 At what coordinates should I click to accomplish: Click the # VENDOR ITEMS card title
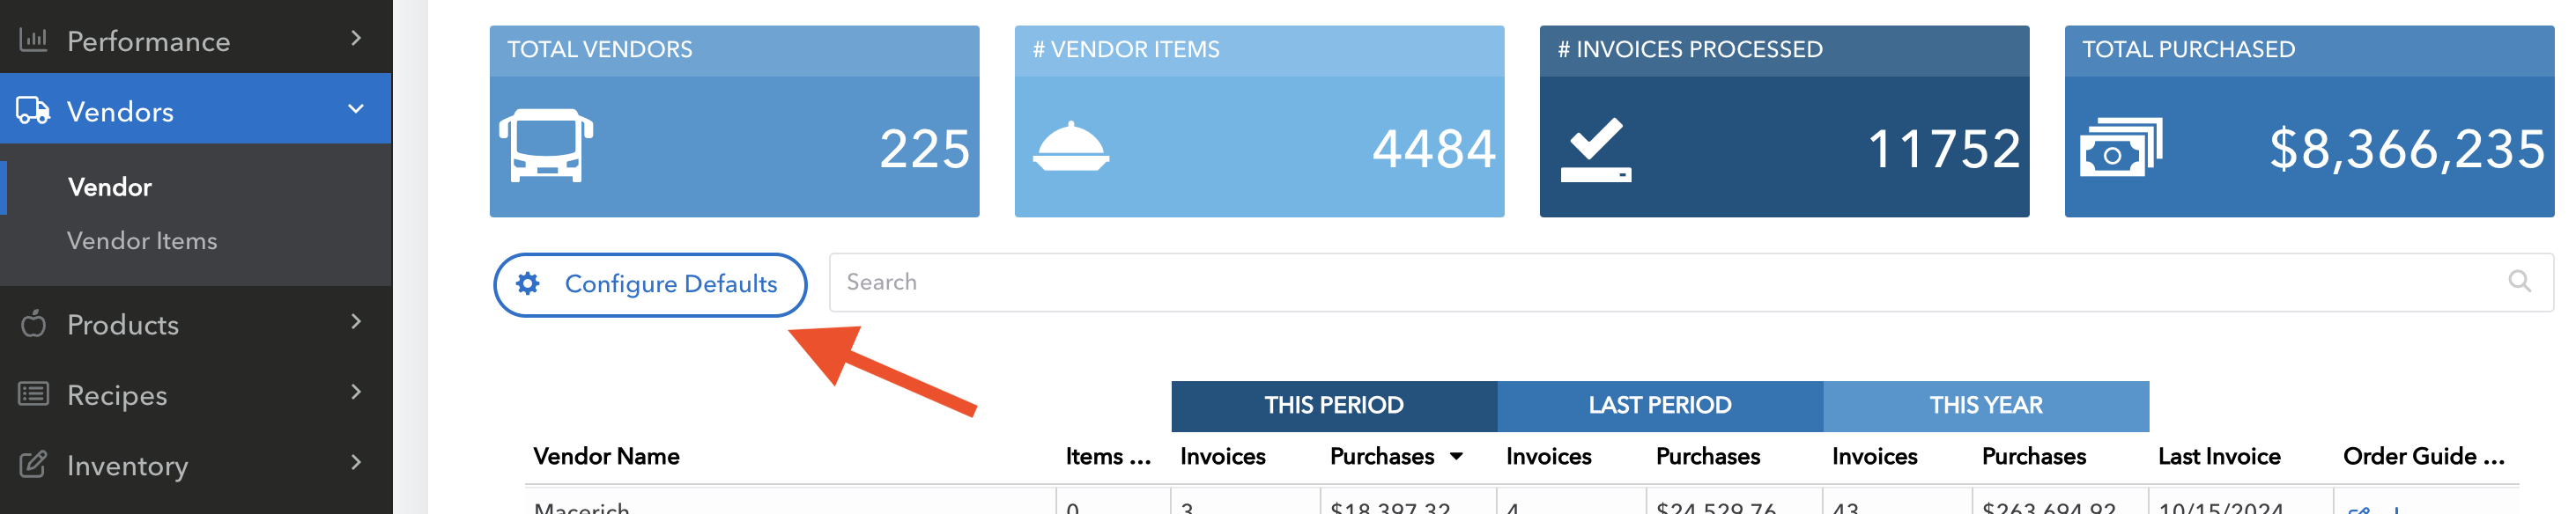[1126, 49]
